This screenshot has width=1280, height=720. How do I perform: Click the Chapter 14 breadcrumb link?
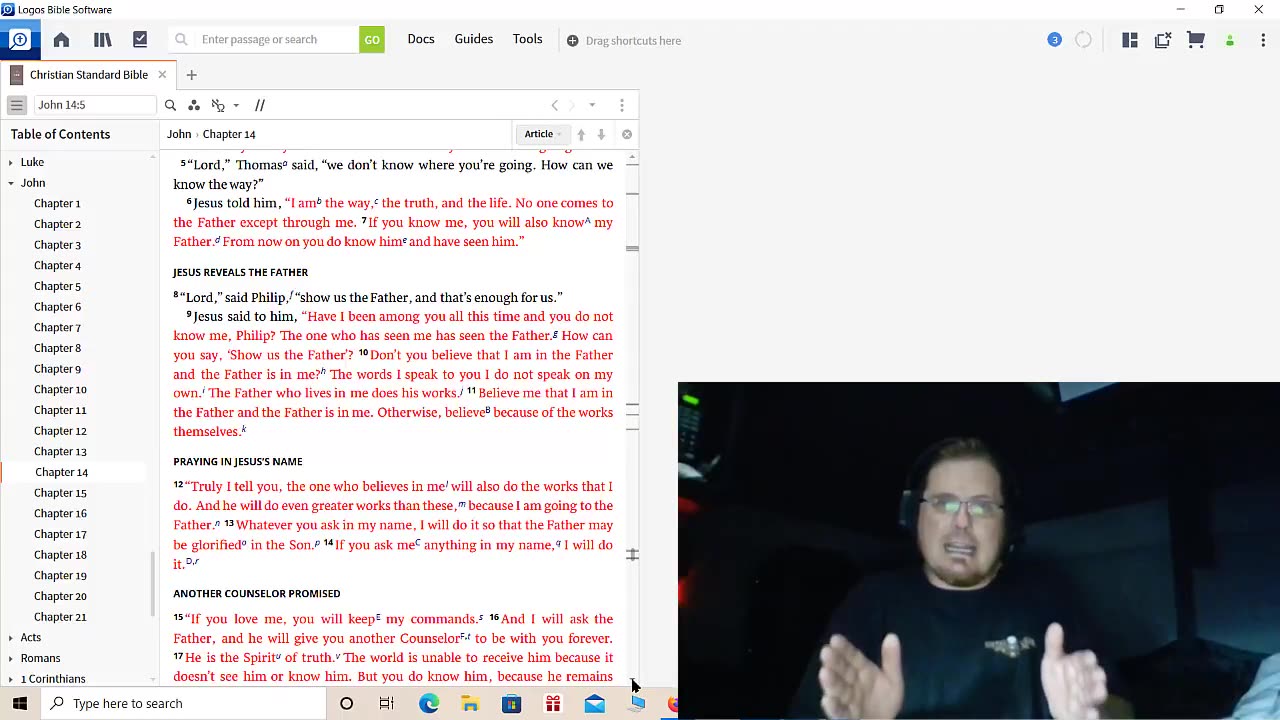(229, 134)
